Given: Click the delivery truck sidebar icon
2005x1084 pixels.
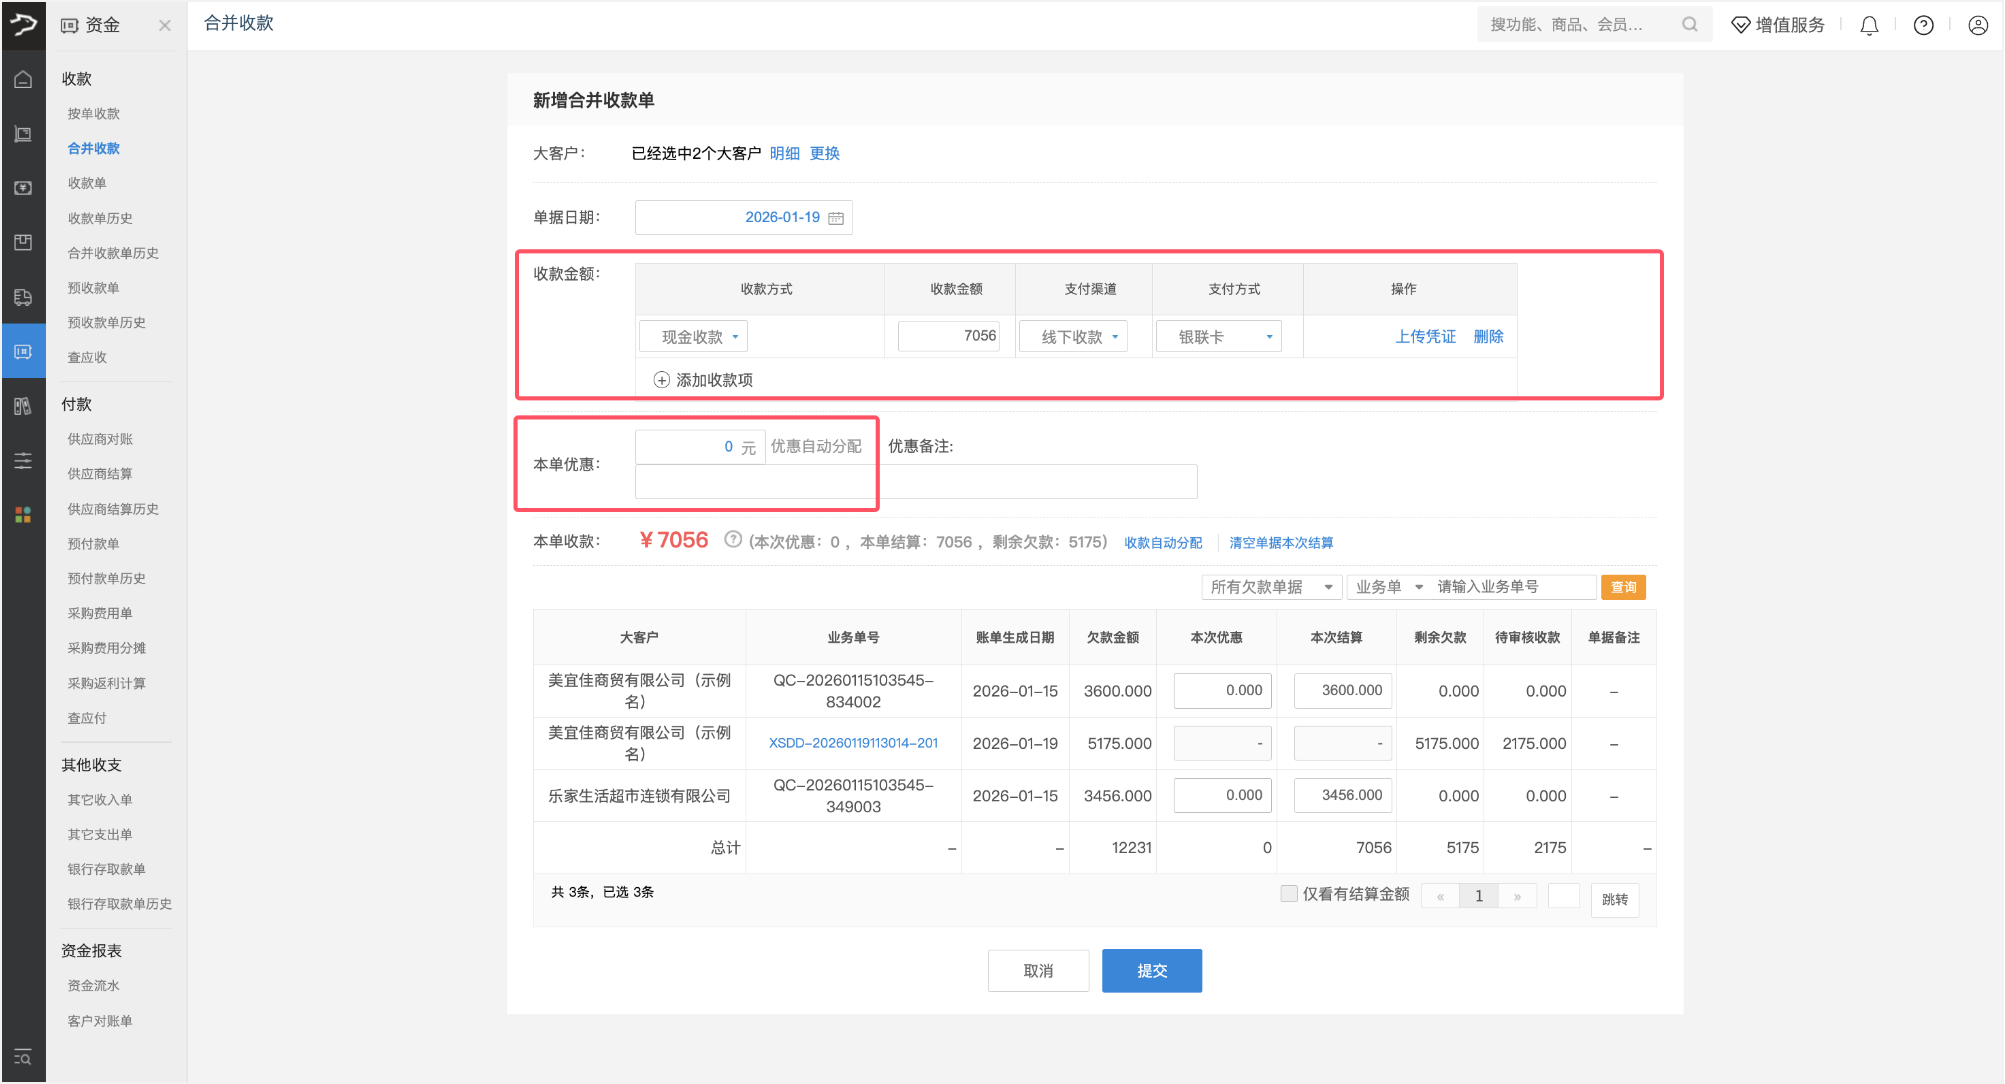Looking at the screenshot, I should coord(23,297).
